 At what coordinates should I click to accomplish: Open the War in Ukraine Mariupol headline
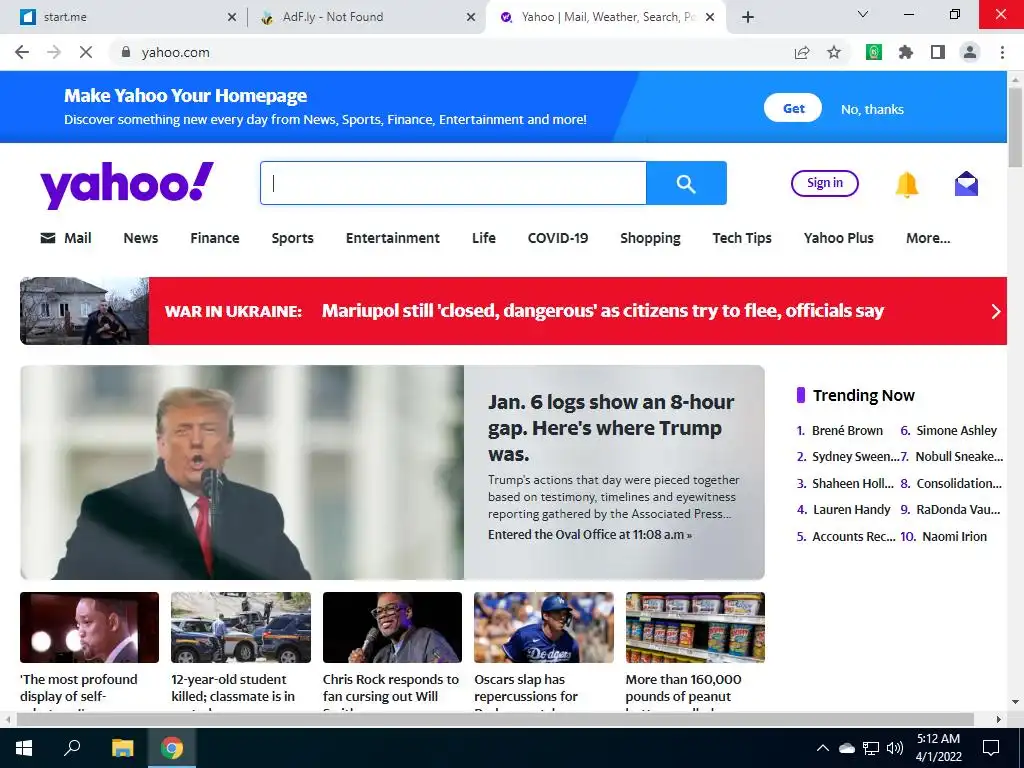tap(603, 311)
